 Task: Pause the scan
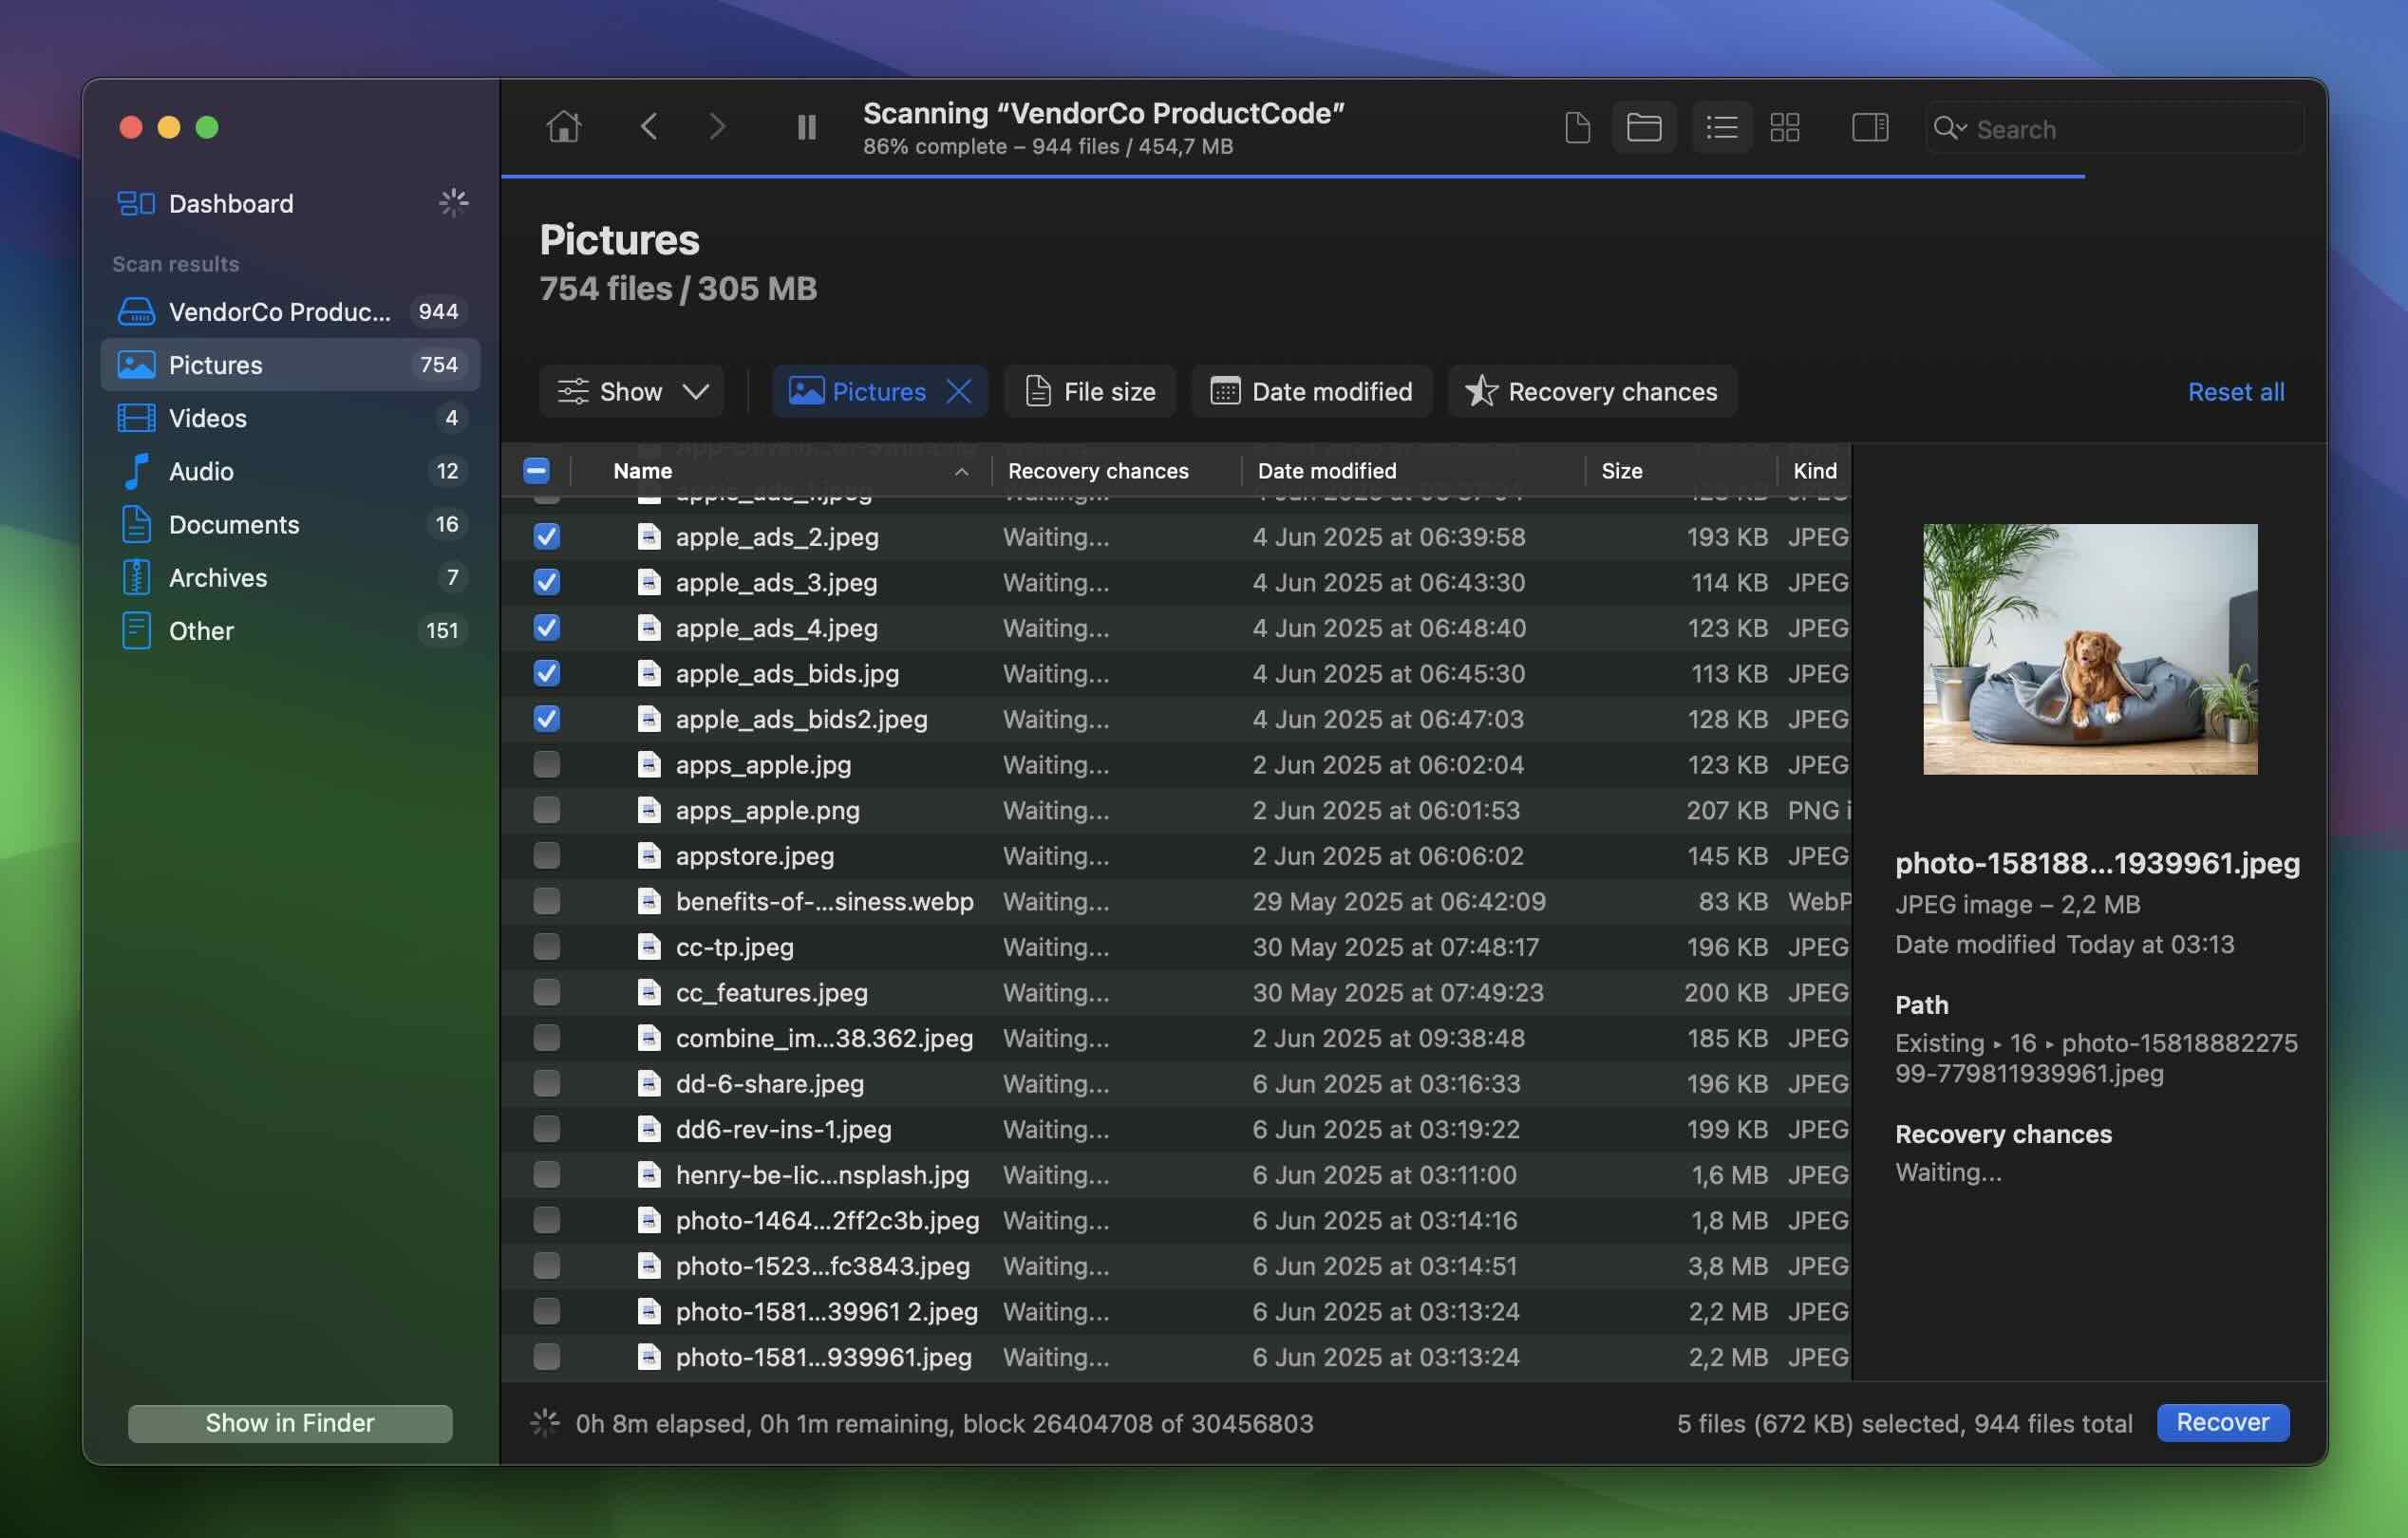click(806, 127)
